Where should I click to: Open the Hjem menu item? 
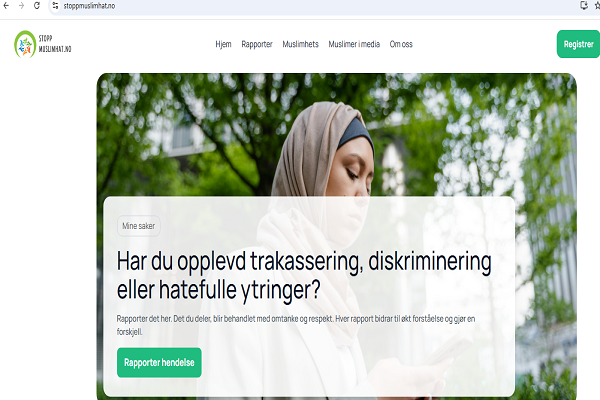point(223,44)
